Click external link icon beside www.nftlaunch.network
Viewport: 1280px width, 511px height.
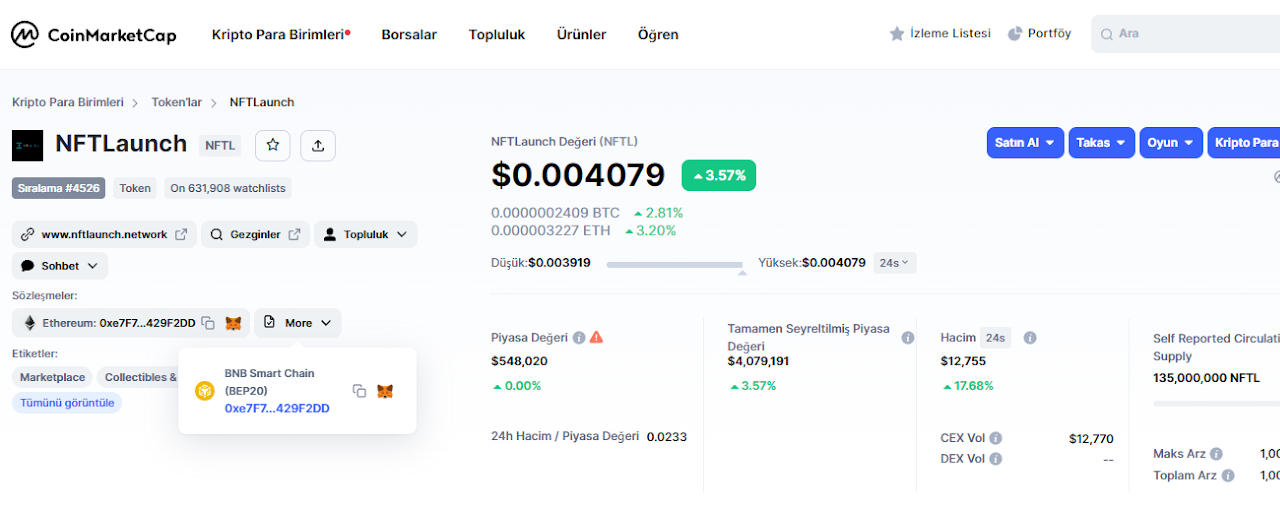[181, 234]
